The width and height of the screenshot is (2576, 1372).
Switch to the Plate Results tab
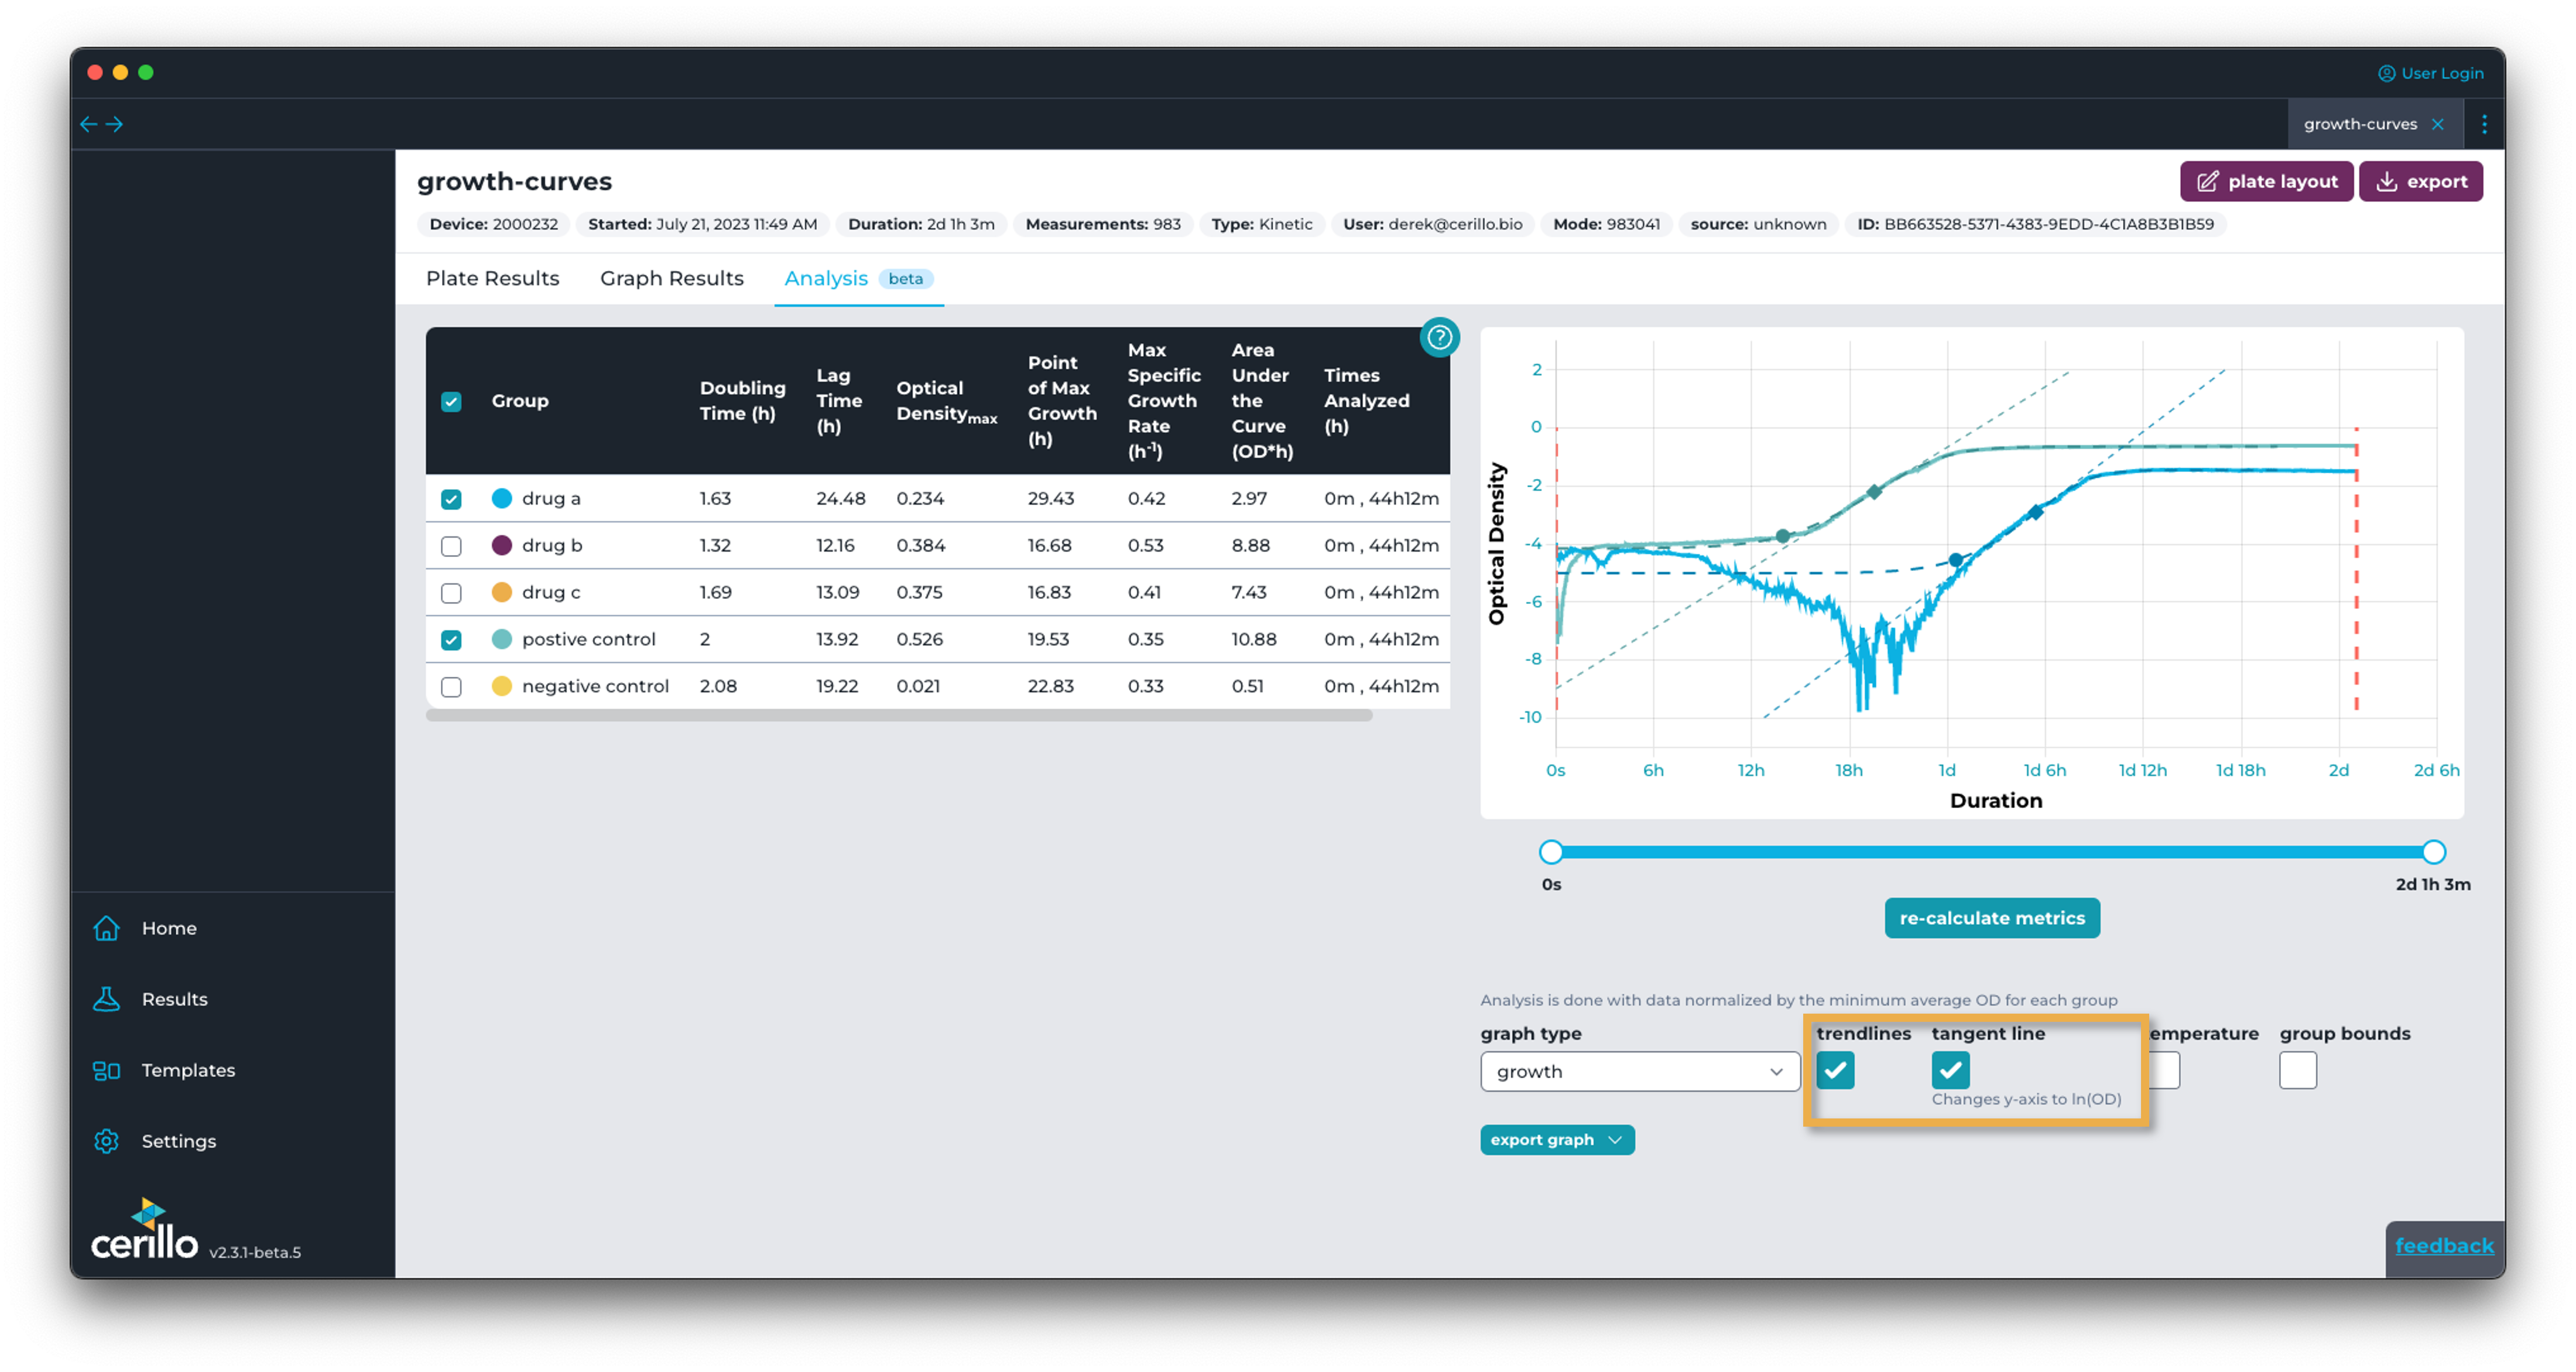(492, 278)
